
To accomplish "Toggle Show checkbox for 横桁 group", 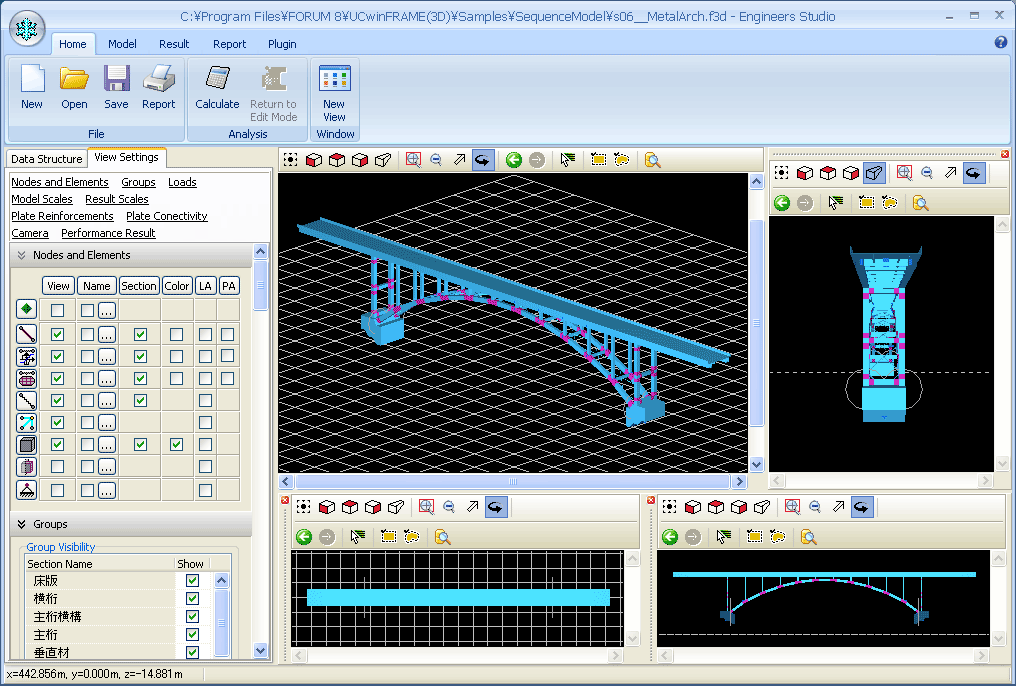I will pyautogui.click(x=192, y=599).
